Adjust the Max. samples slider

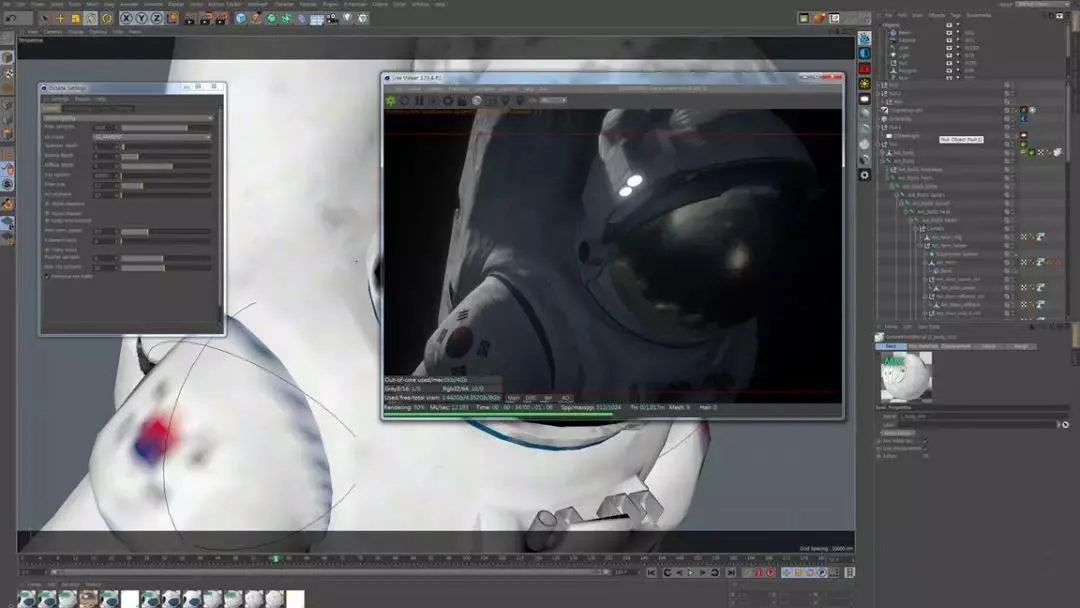(165, 128)
